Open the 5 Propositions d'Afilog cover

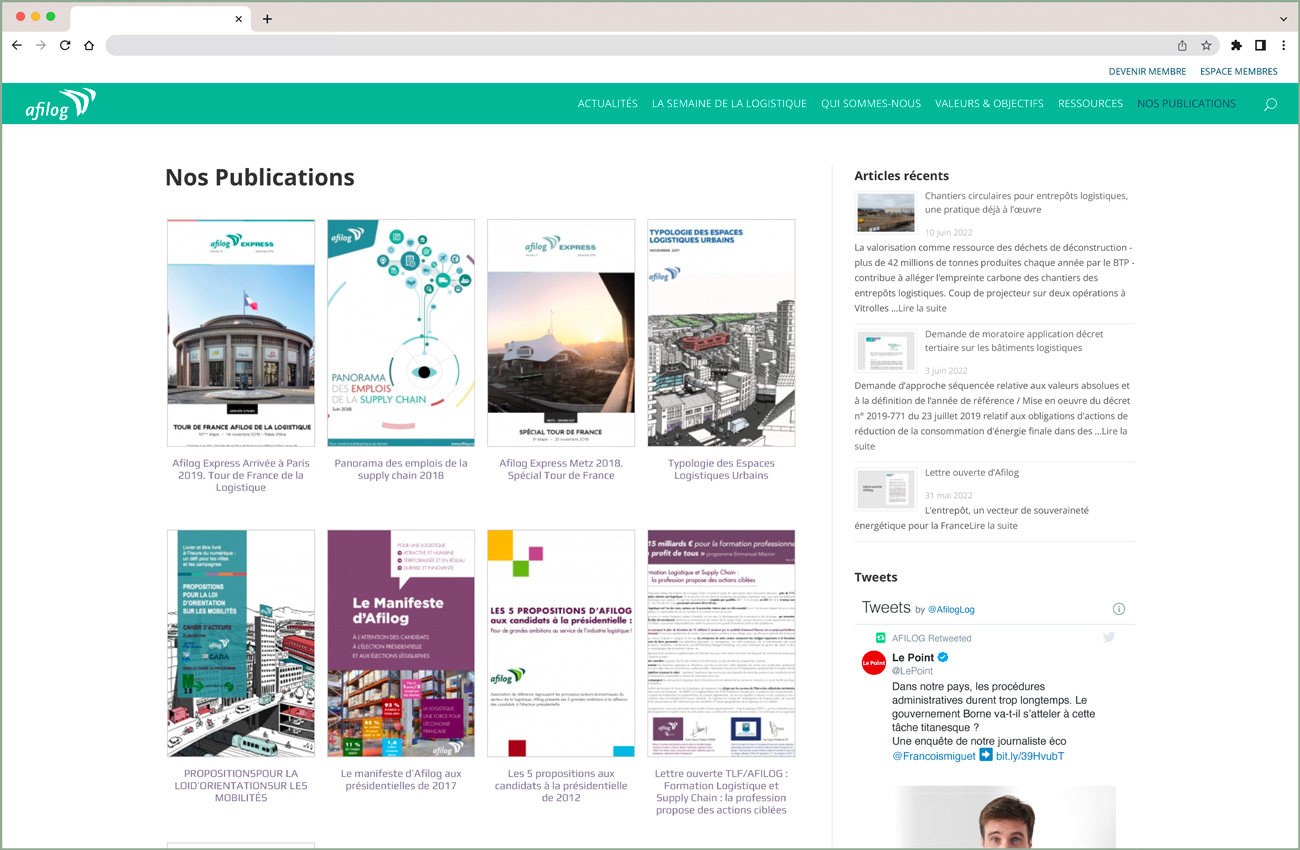[x=561, y=643]
